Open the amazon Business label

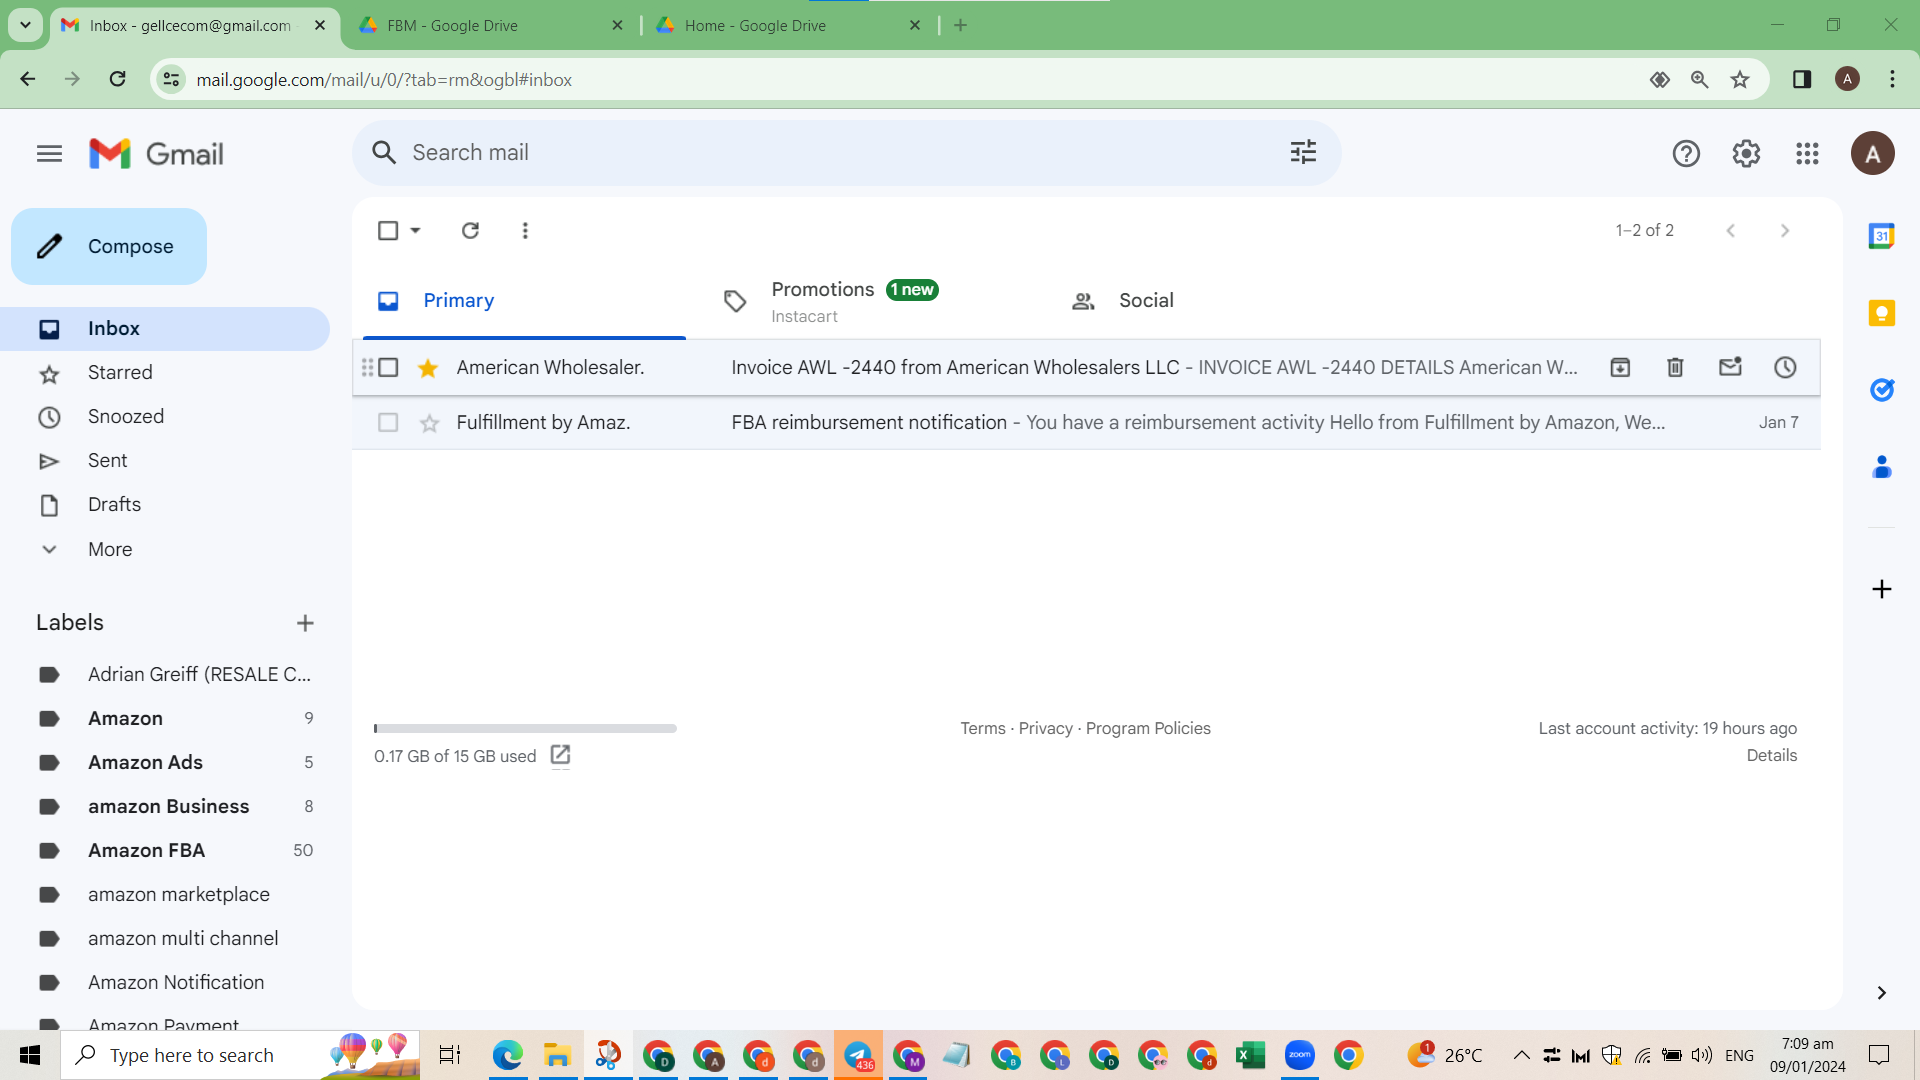pyautogui.click(x=165, y=806)
